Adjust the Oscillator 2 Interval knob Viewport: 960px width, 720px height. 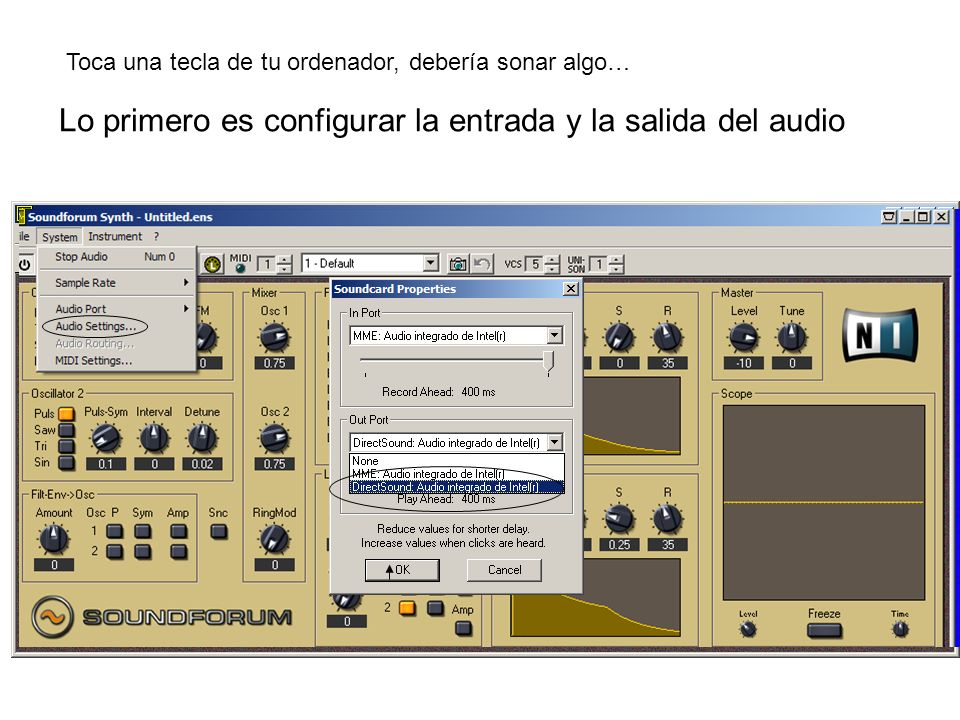point(154,438)
